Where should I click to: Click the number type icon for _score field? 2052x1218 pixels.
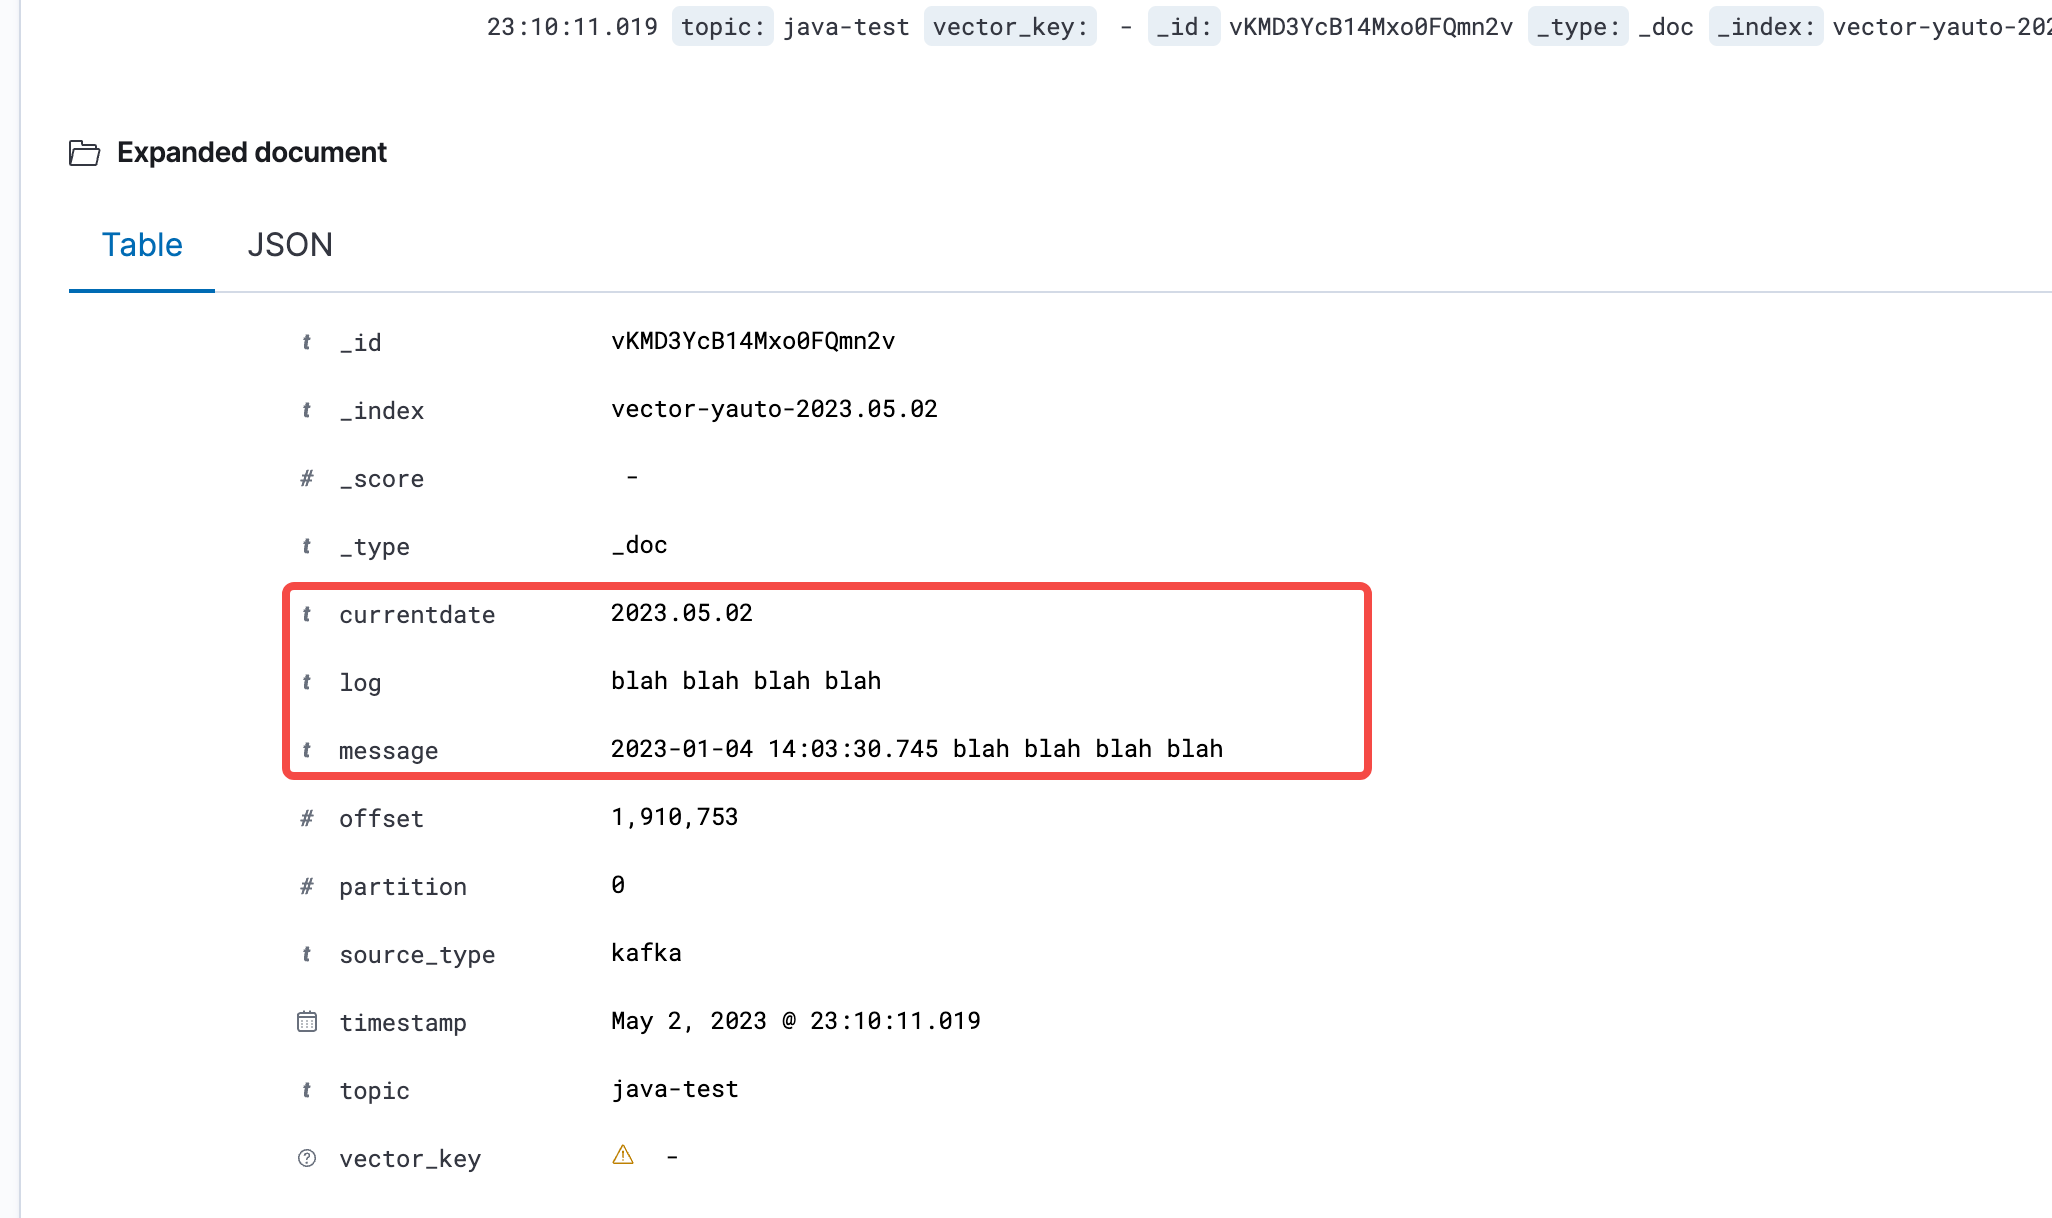(307, 478)
